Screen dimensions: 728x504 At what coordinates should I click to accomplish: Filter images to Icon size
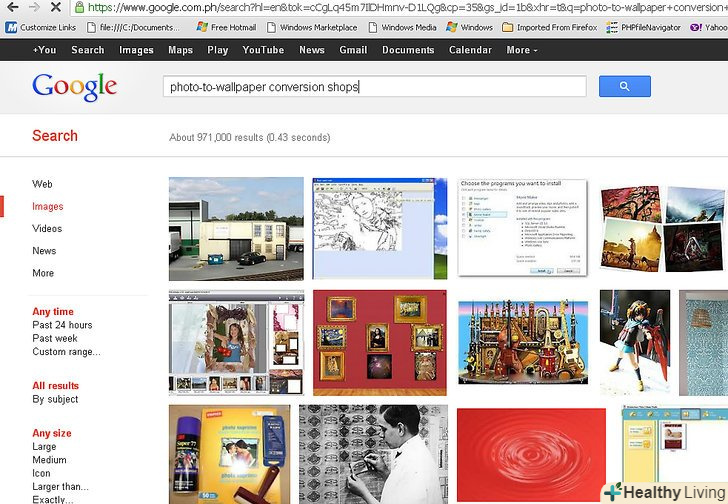(x=41, y=473)
